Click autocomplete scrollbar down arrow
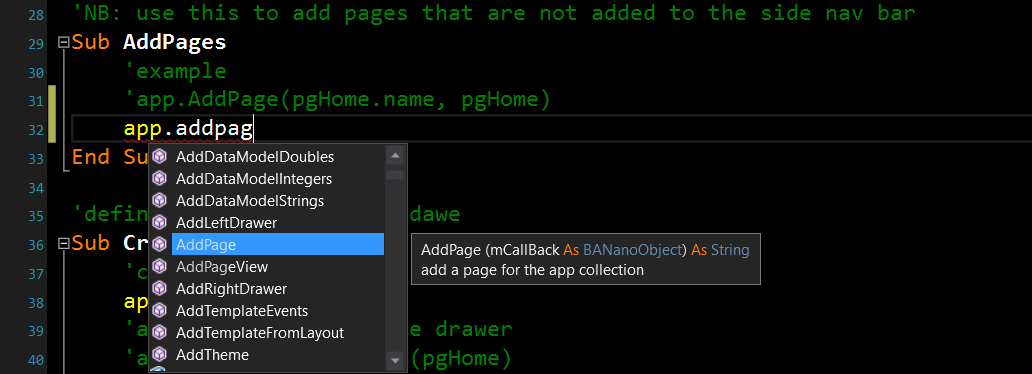The image size is (1032, 374). [395, 360]
